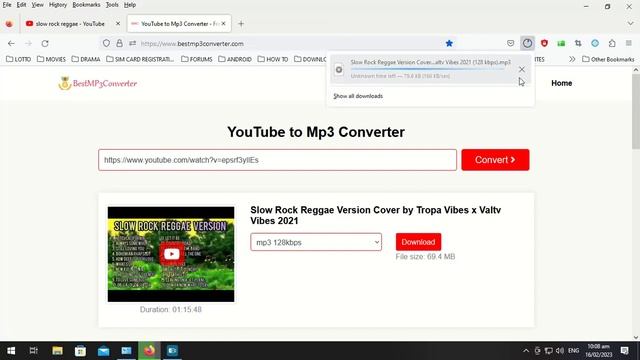Open the File menu
This screenshot has width=640, height=360.
(x=7, y=5)
